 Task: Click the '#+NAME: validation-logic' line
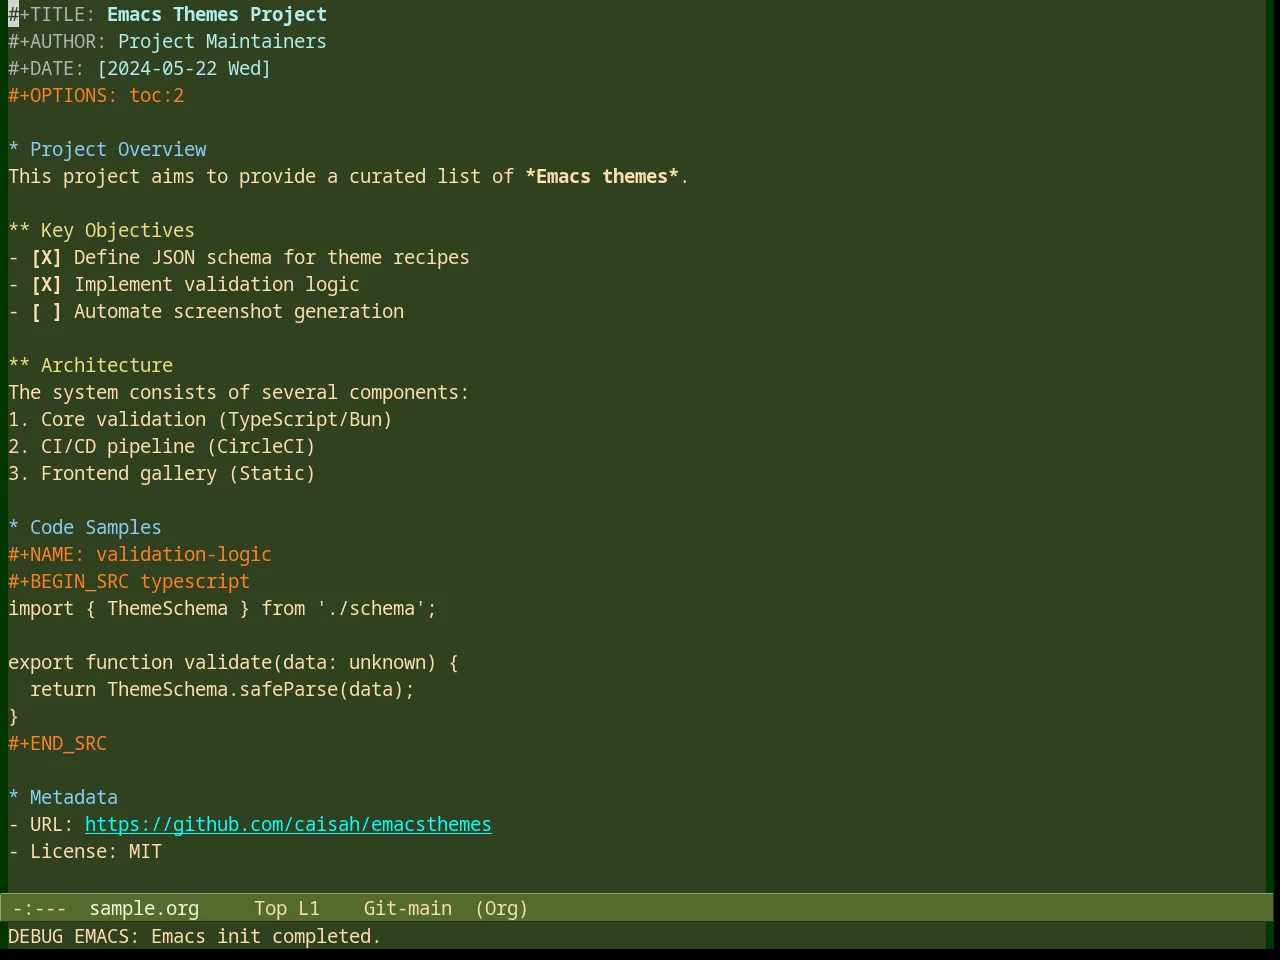click(140, 555)
